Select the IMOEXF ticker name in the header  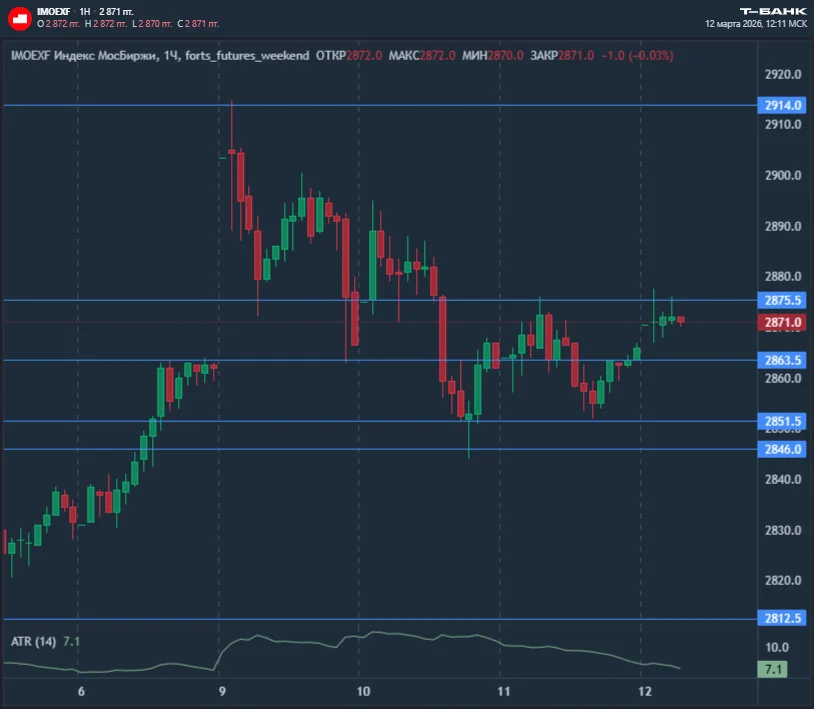pyautogui.click(x=53, y=11)
